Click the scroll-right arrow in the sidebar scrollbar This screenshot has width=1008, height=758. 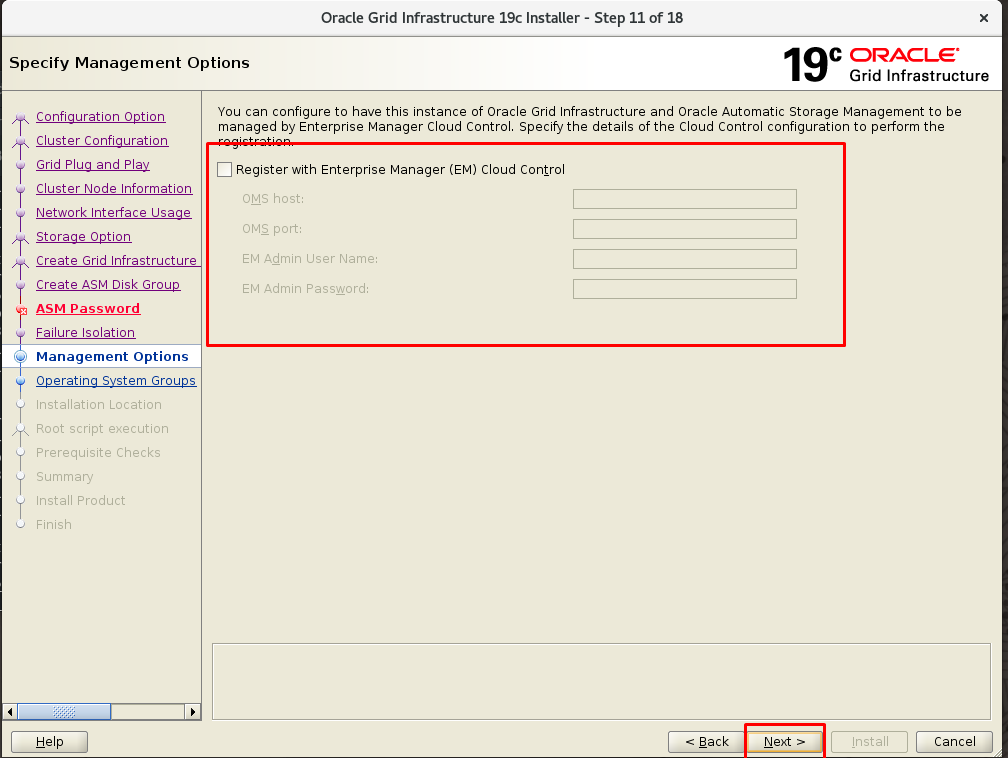[194, 712]
